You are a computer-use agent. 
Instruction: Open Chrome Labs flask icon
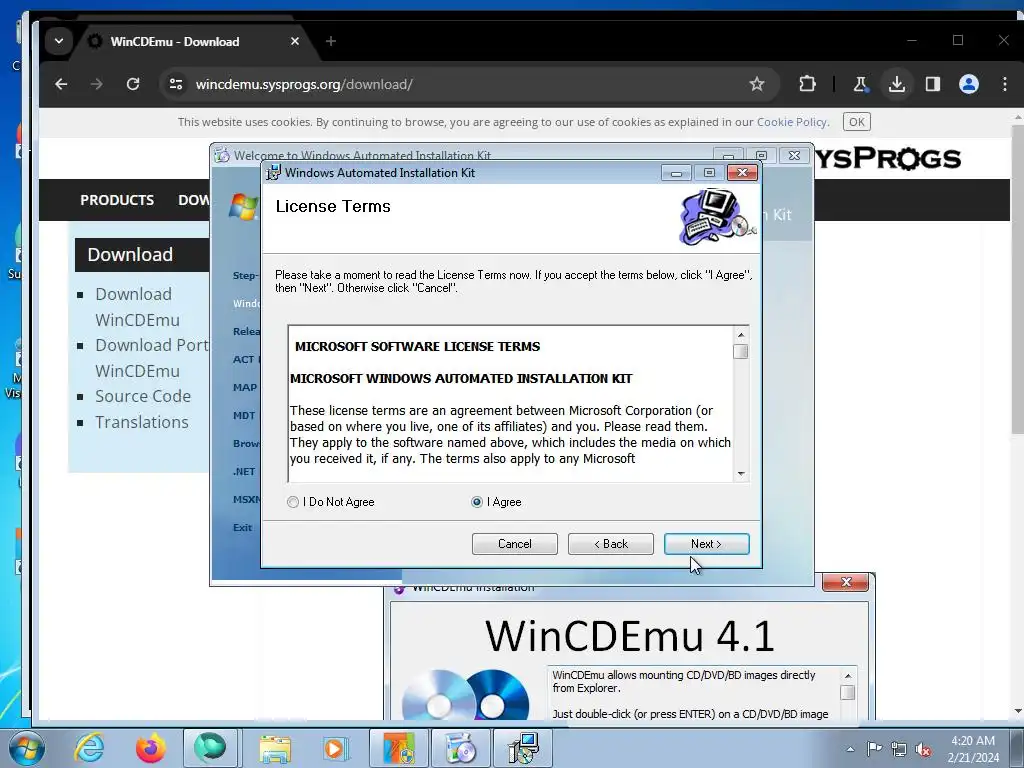[861, 84]
